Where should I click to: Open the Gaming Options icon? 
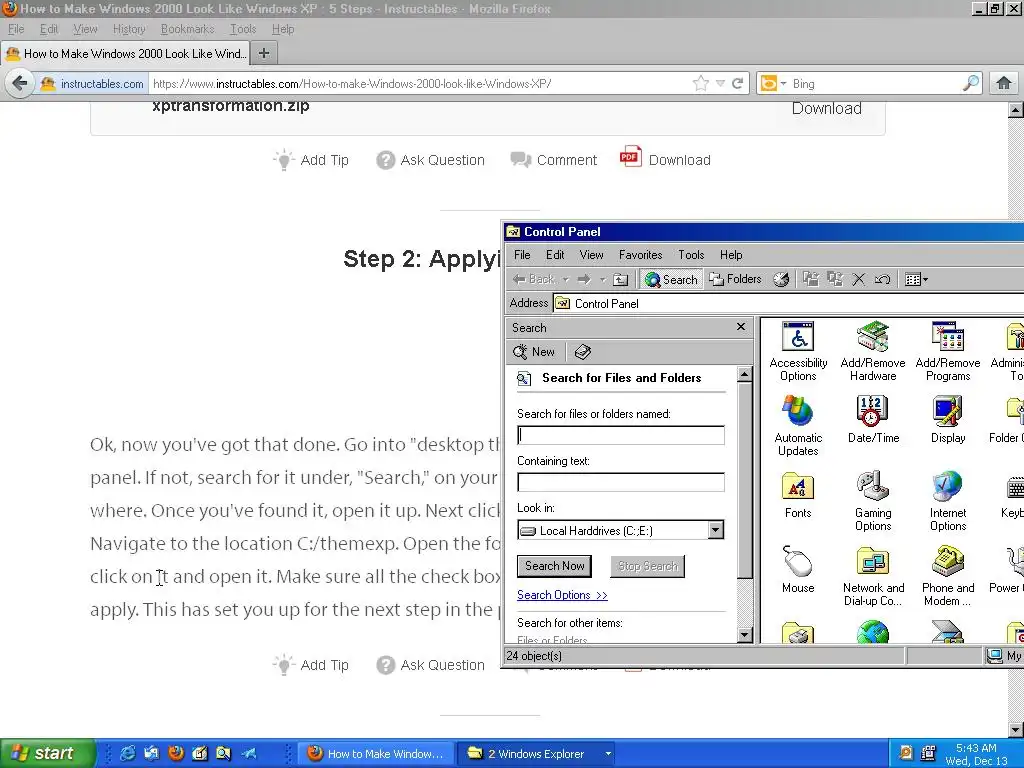tap(873, 501)
